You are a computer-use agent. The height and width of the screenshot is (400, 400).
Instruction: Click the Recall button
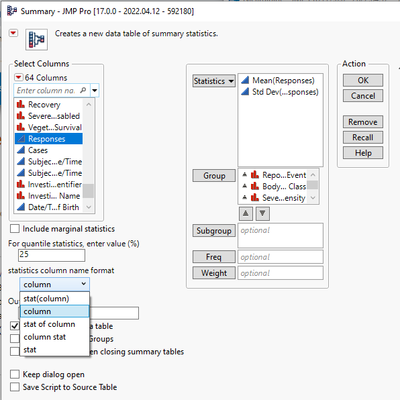pos(363,137)
